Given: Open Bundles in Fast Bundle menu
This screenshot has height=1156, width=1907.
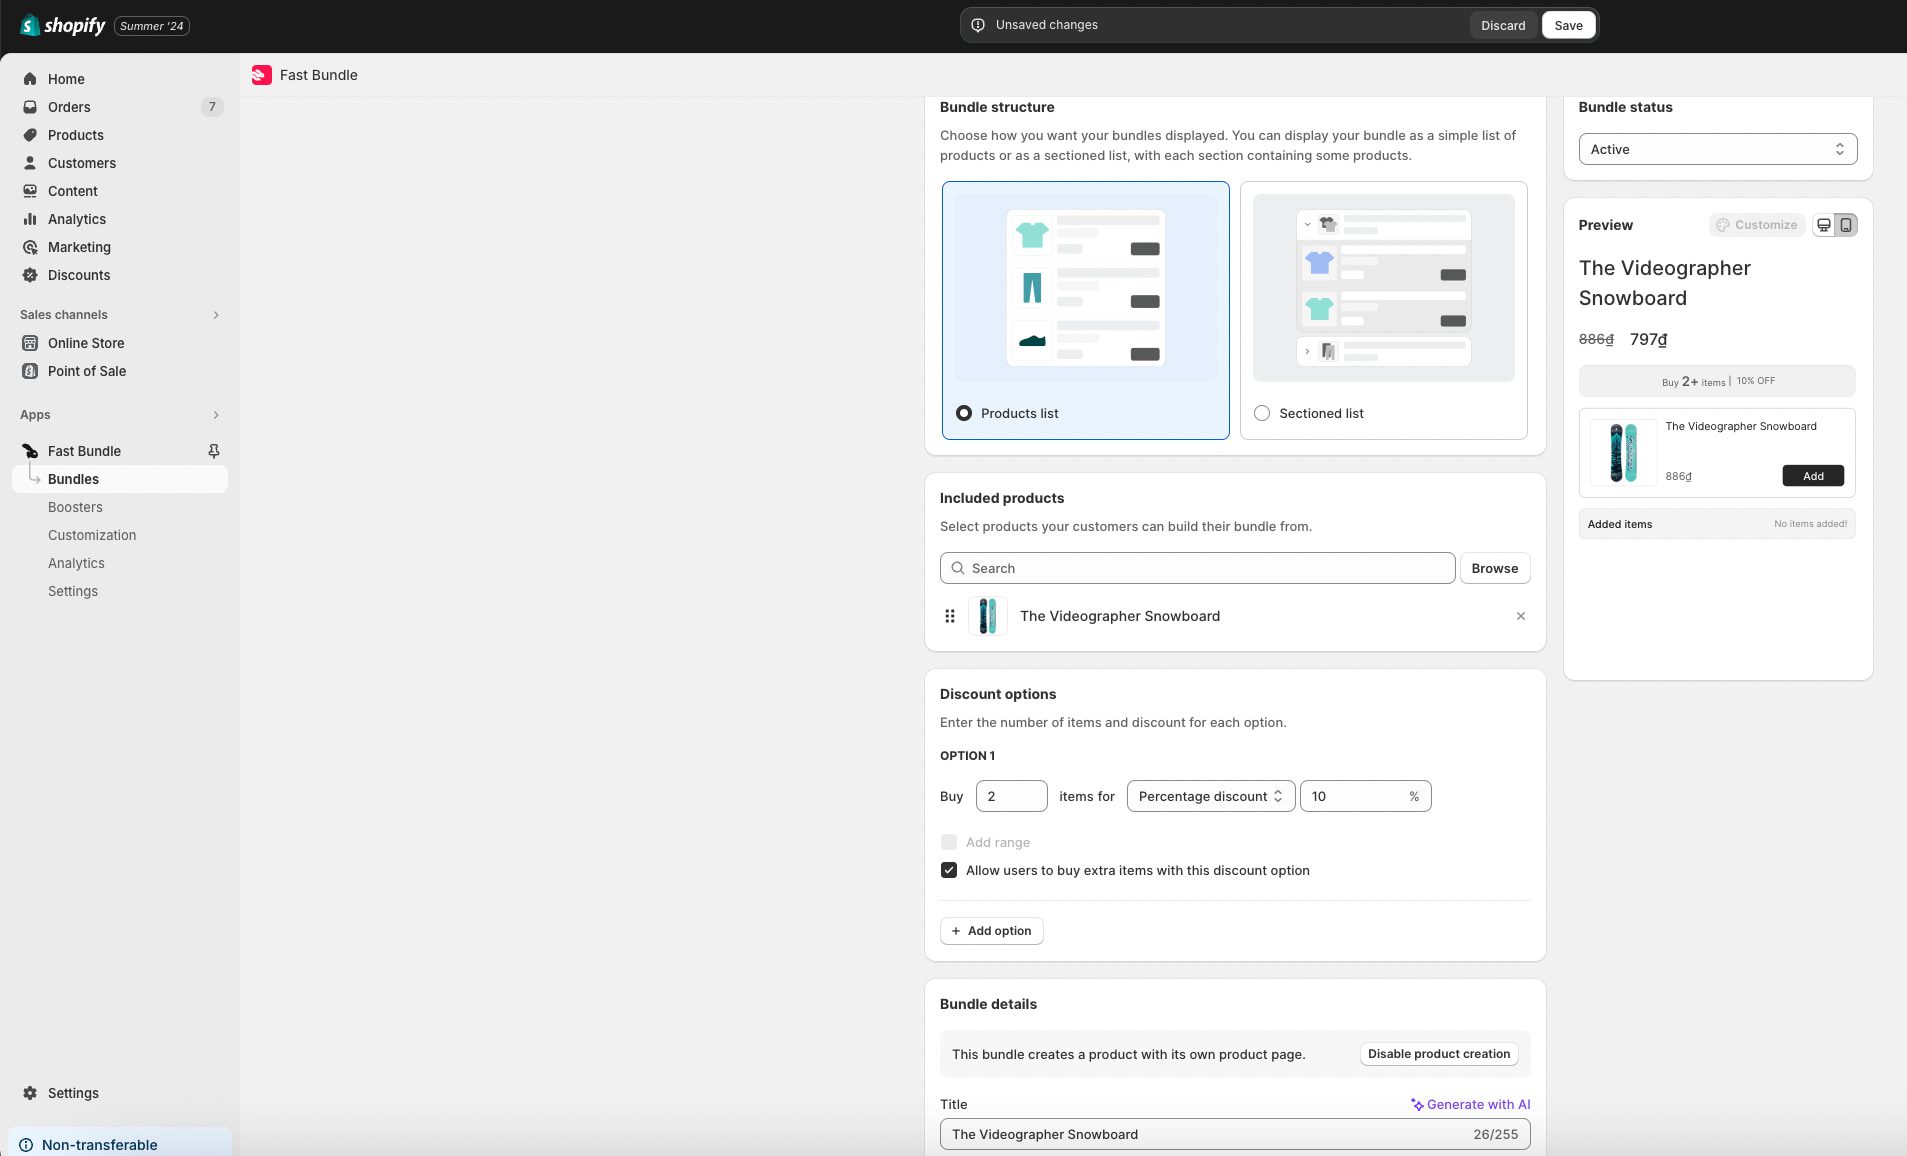Looking at the screenshot, I should point(120,479).
